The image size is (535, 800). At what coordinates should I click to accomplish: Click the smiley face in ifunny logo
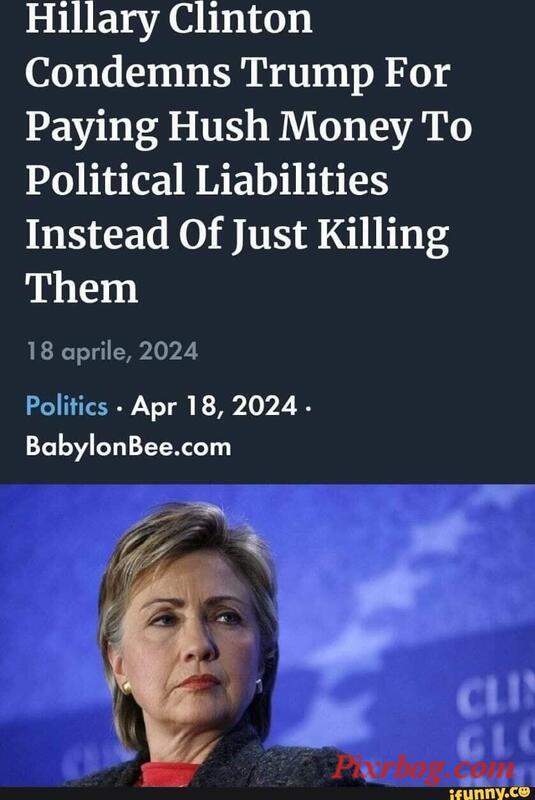tap(524, 793)
